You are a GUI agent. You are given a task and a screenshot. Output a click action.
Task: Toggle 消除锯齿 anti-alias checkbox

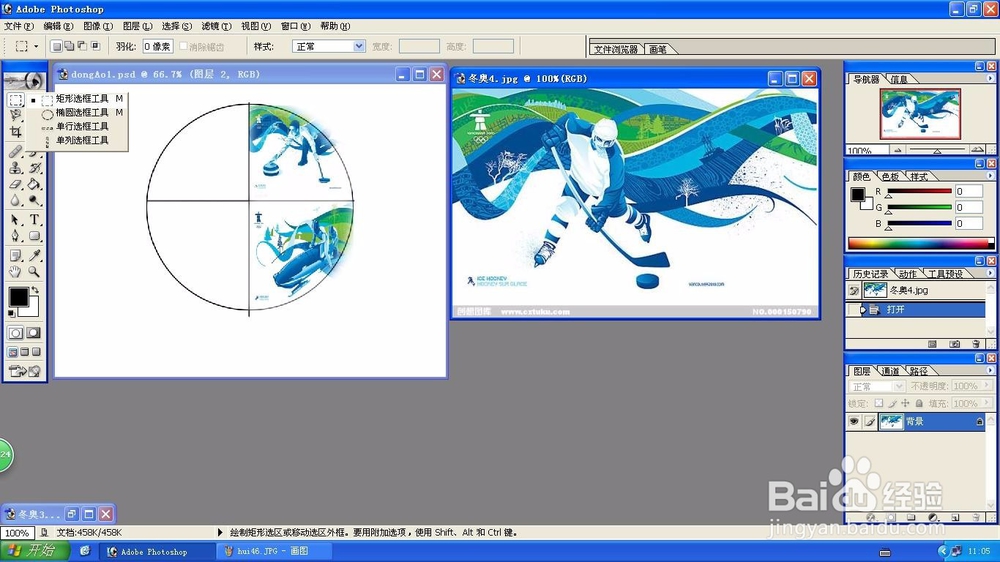tap(183, 46)
